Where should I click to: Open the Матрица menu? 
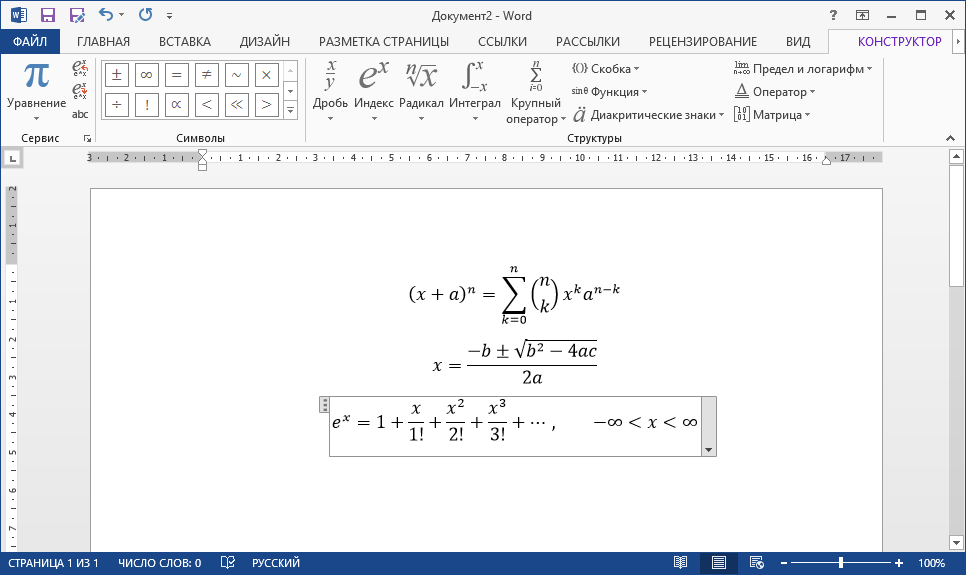pyautogui.click(x=771, y=115)
